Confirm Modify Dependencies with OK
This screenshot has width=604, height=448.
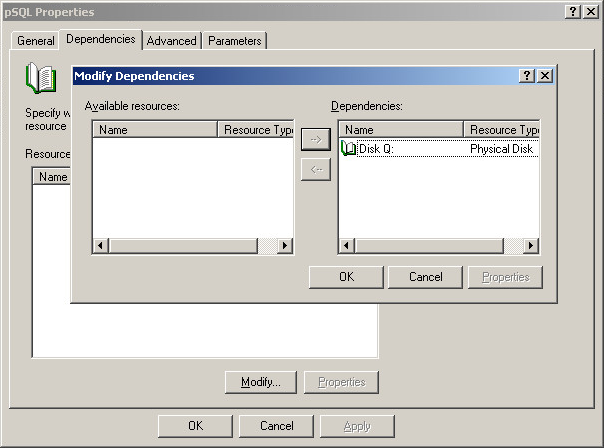(x=346, y=277)
